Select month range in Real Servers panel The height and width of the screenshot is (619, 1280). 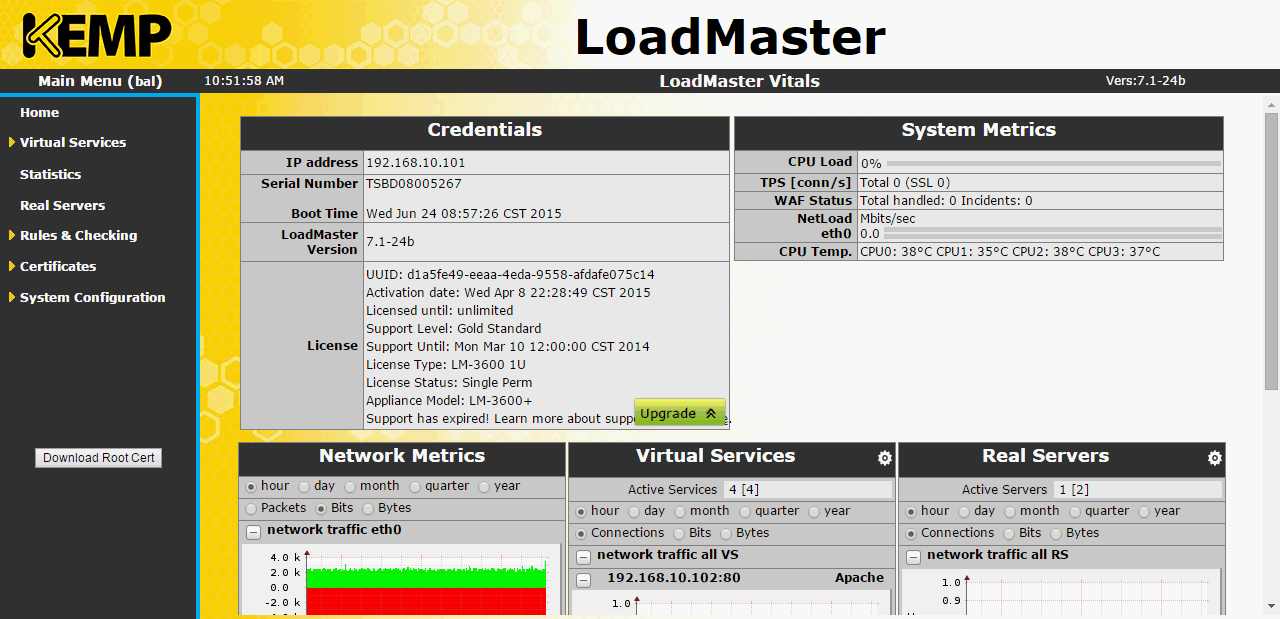click(x=1010, y=512)
